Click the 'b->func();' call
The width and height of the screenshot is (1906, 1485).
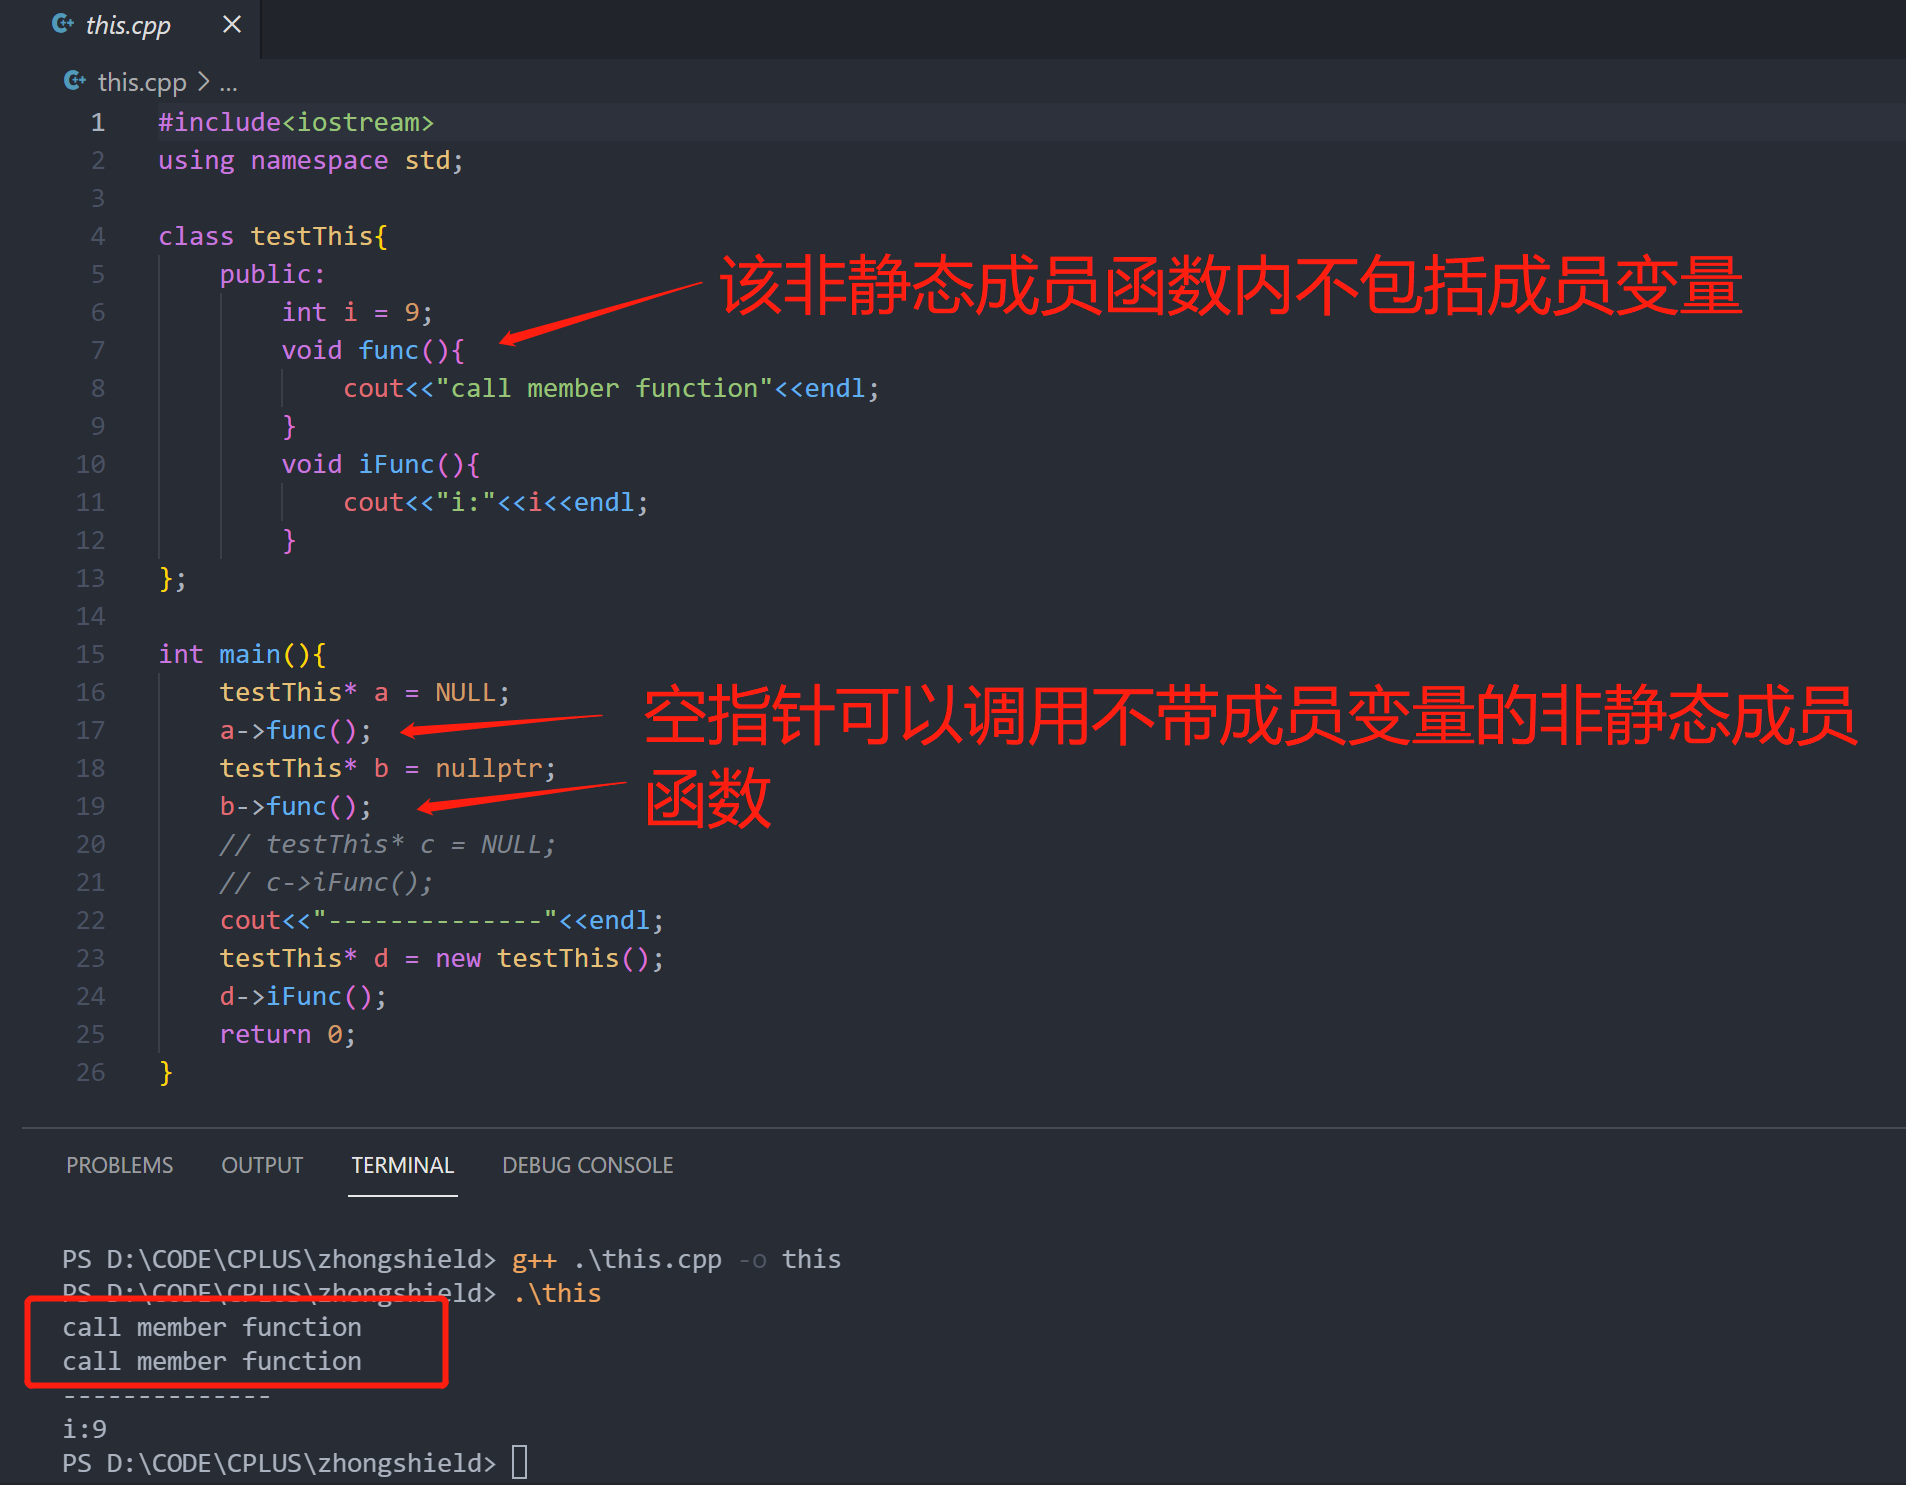[296, 806]
